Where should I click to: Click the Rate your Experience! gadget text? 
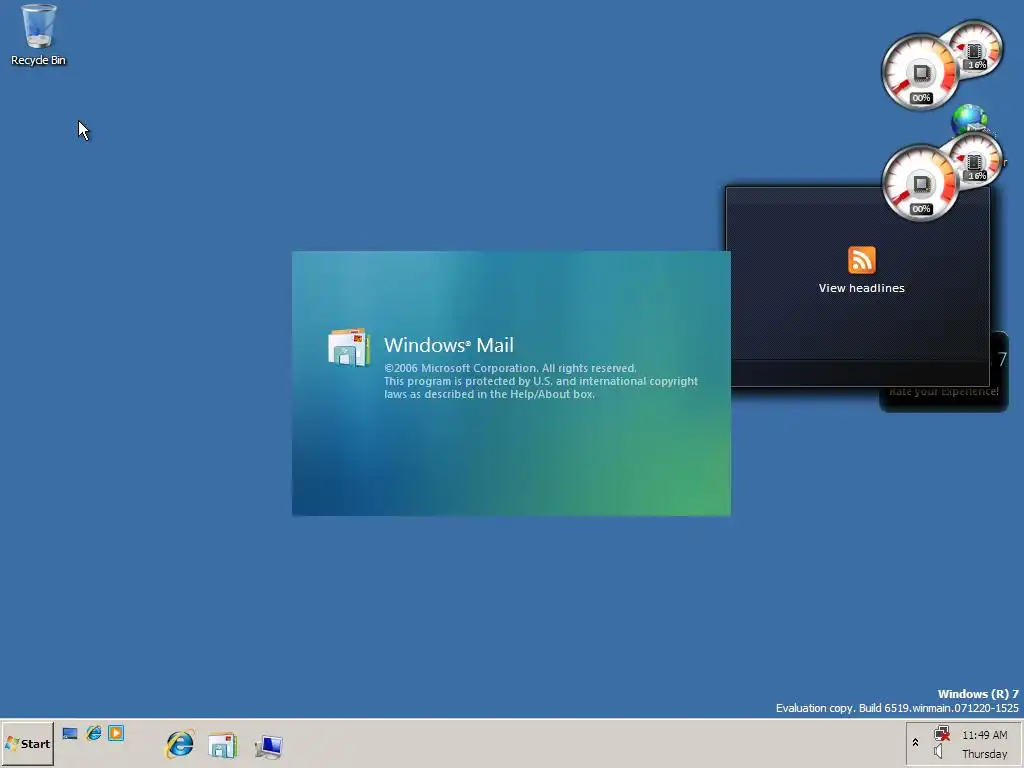[944, 392]
